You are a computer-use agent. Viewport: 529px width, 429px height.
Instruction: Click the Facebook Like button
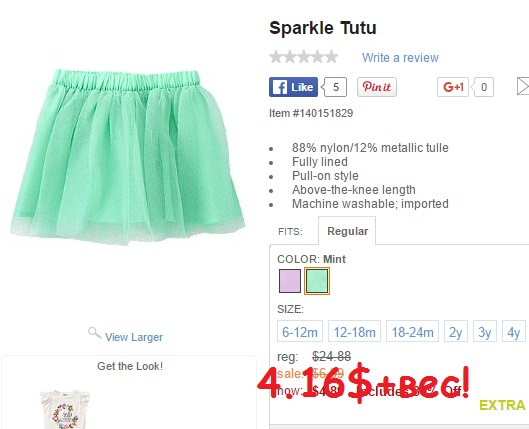293,87
